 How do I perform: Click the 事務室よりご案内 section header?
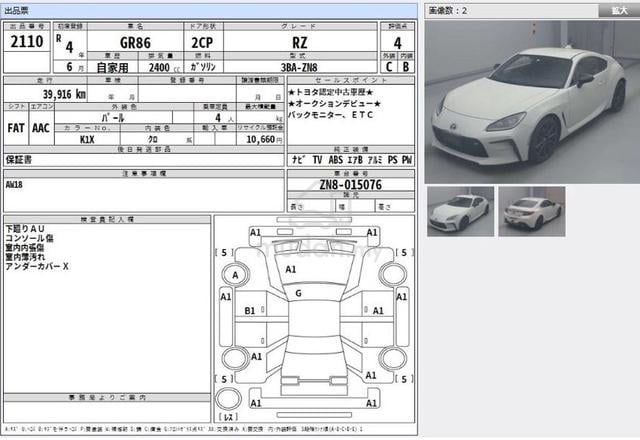[x=107, y=397]
